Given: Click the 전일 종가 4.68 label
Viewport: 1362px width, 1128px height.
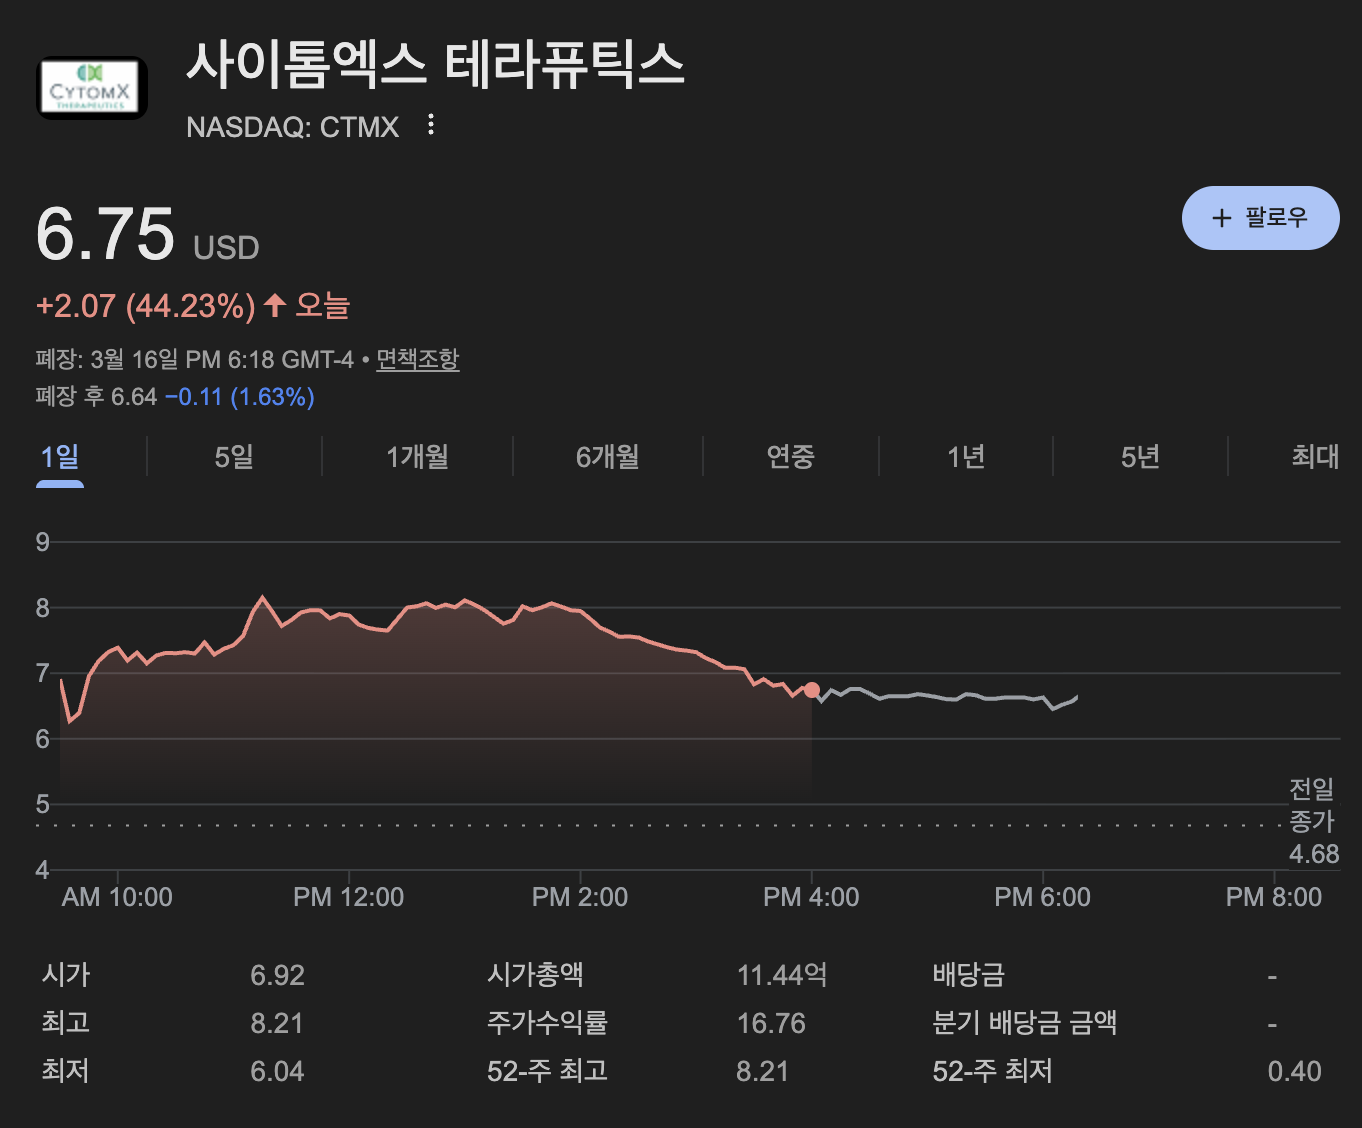Looking at the screenshot, I should pos(1313,822).
